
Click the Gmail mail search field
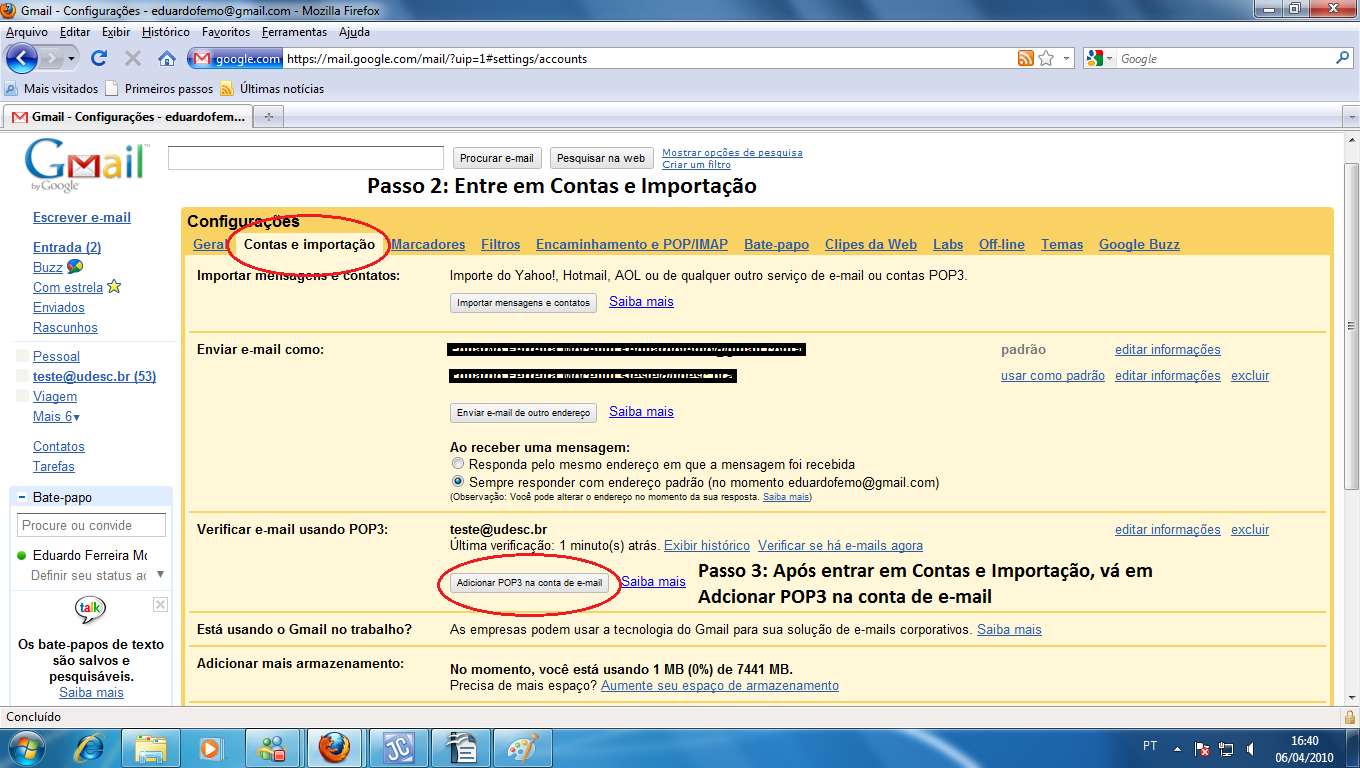pyautogui.click(x=306, y=158)
